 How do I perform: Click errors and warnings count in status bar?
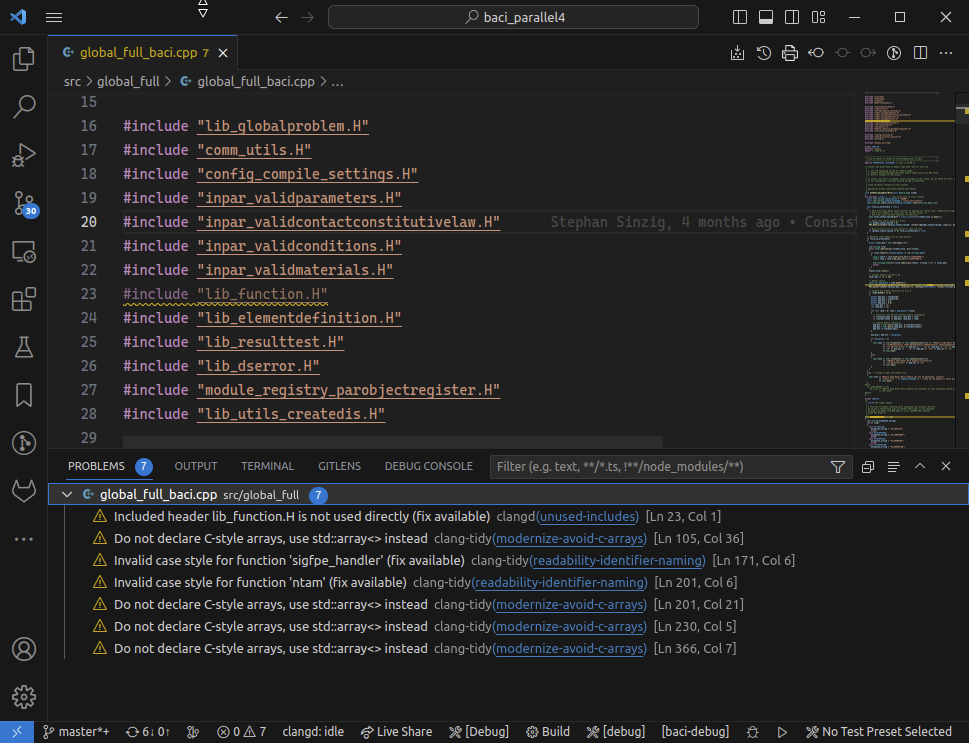pyautogui.click(x=242, y=732)
